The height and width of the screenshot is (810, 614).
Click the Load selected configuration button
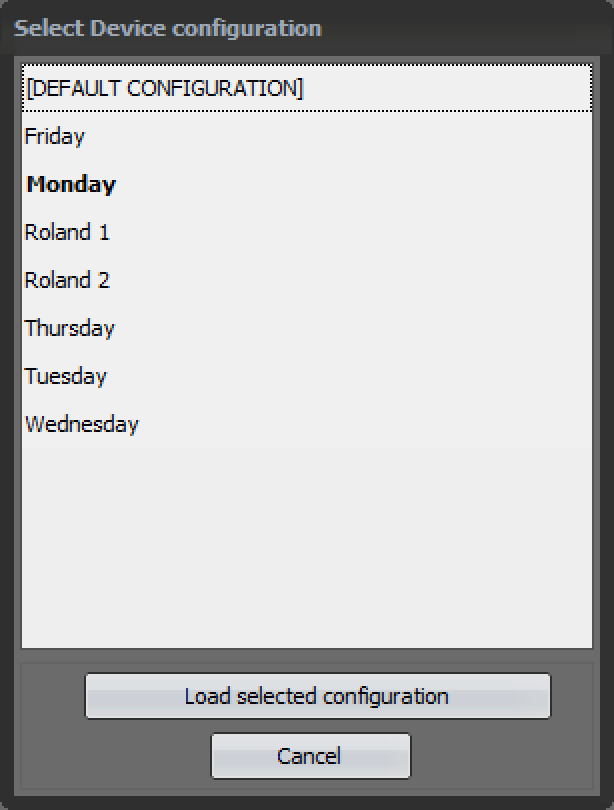coord(318,696)
